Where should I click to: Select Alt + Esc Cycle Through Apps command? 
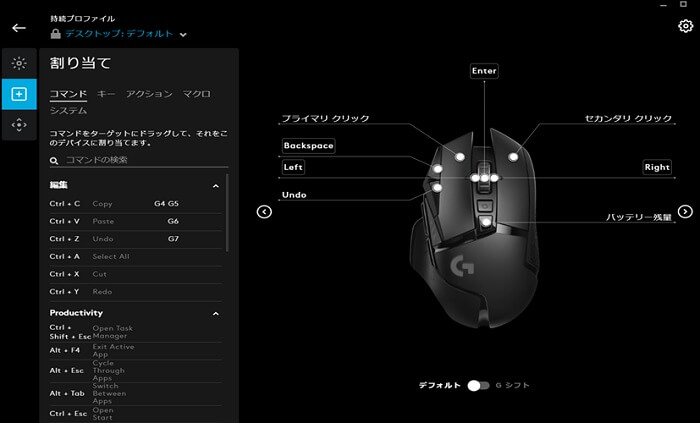coord(136,371)
